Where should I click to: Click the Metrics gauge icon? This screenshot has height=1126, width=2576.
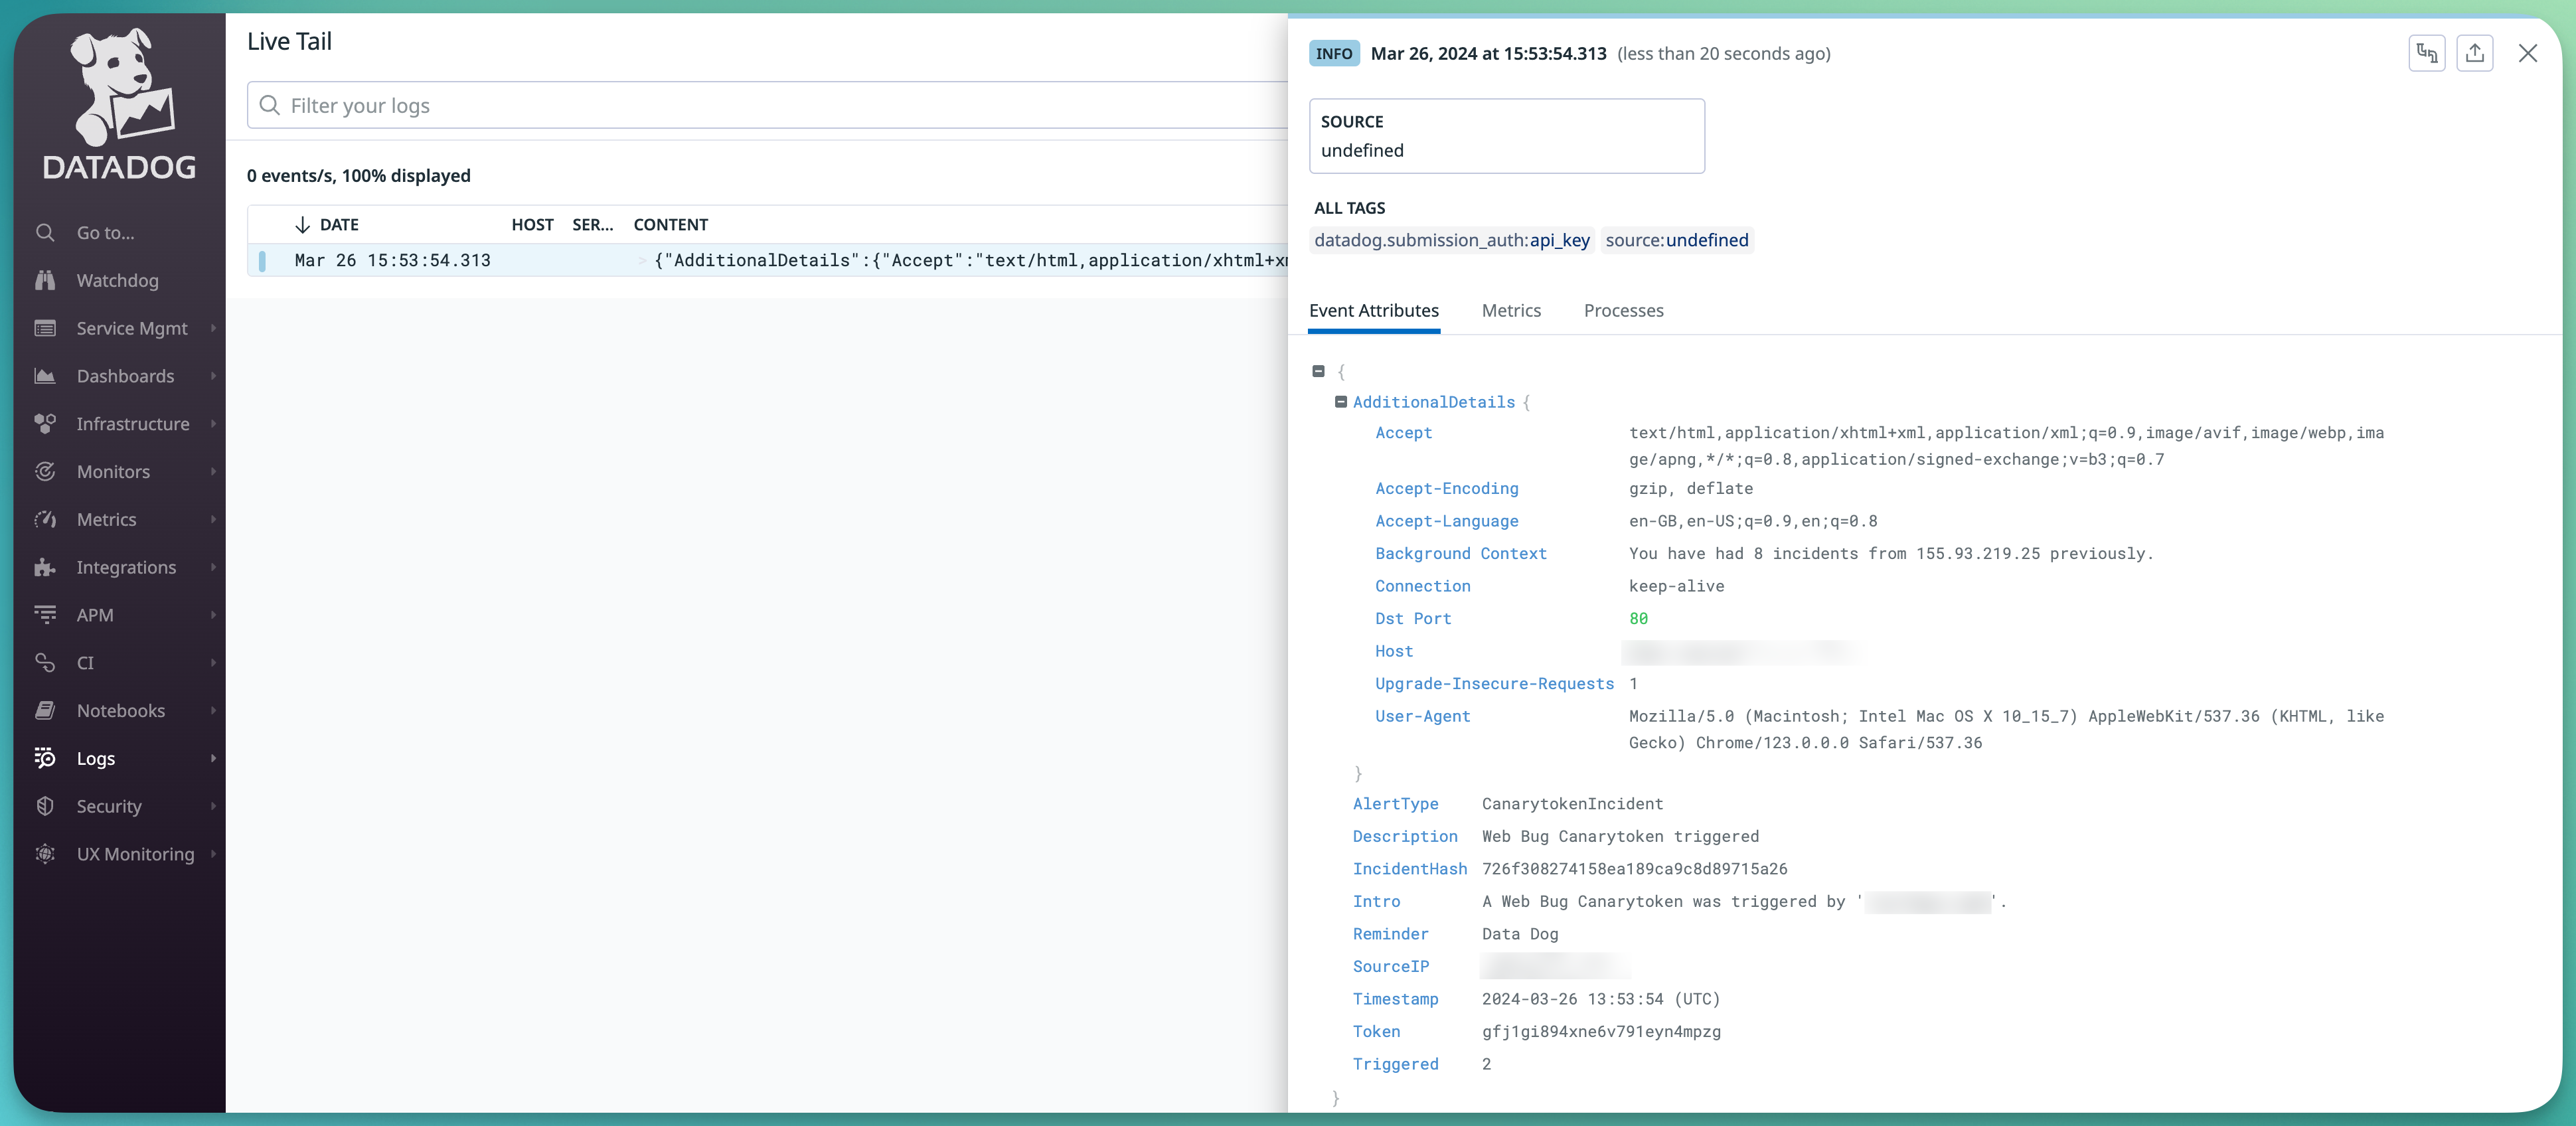tap(45, 519)
